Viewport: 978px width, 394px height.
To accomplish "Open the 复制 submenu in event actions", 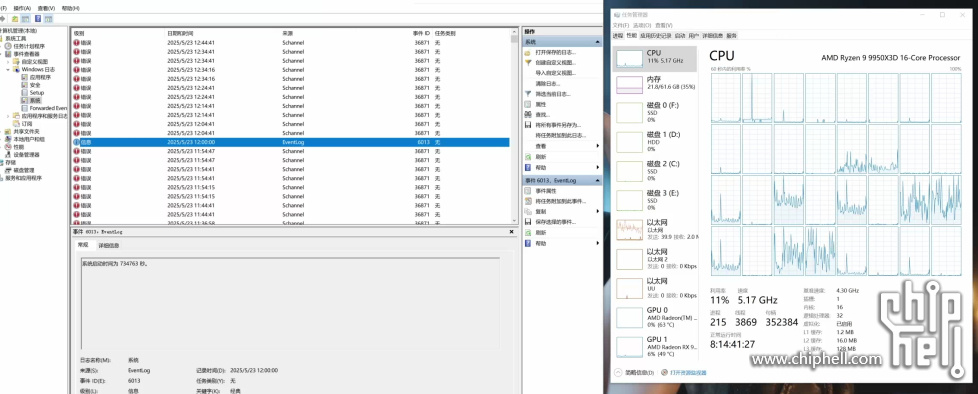I will [x=598, y=211].
